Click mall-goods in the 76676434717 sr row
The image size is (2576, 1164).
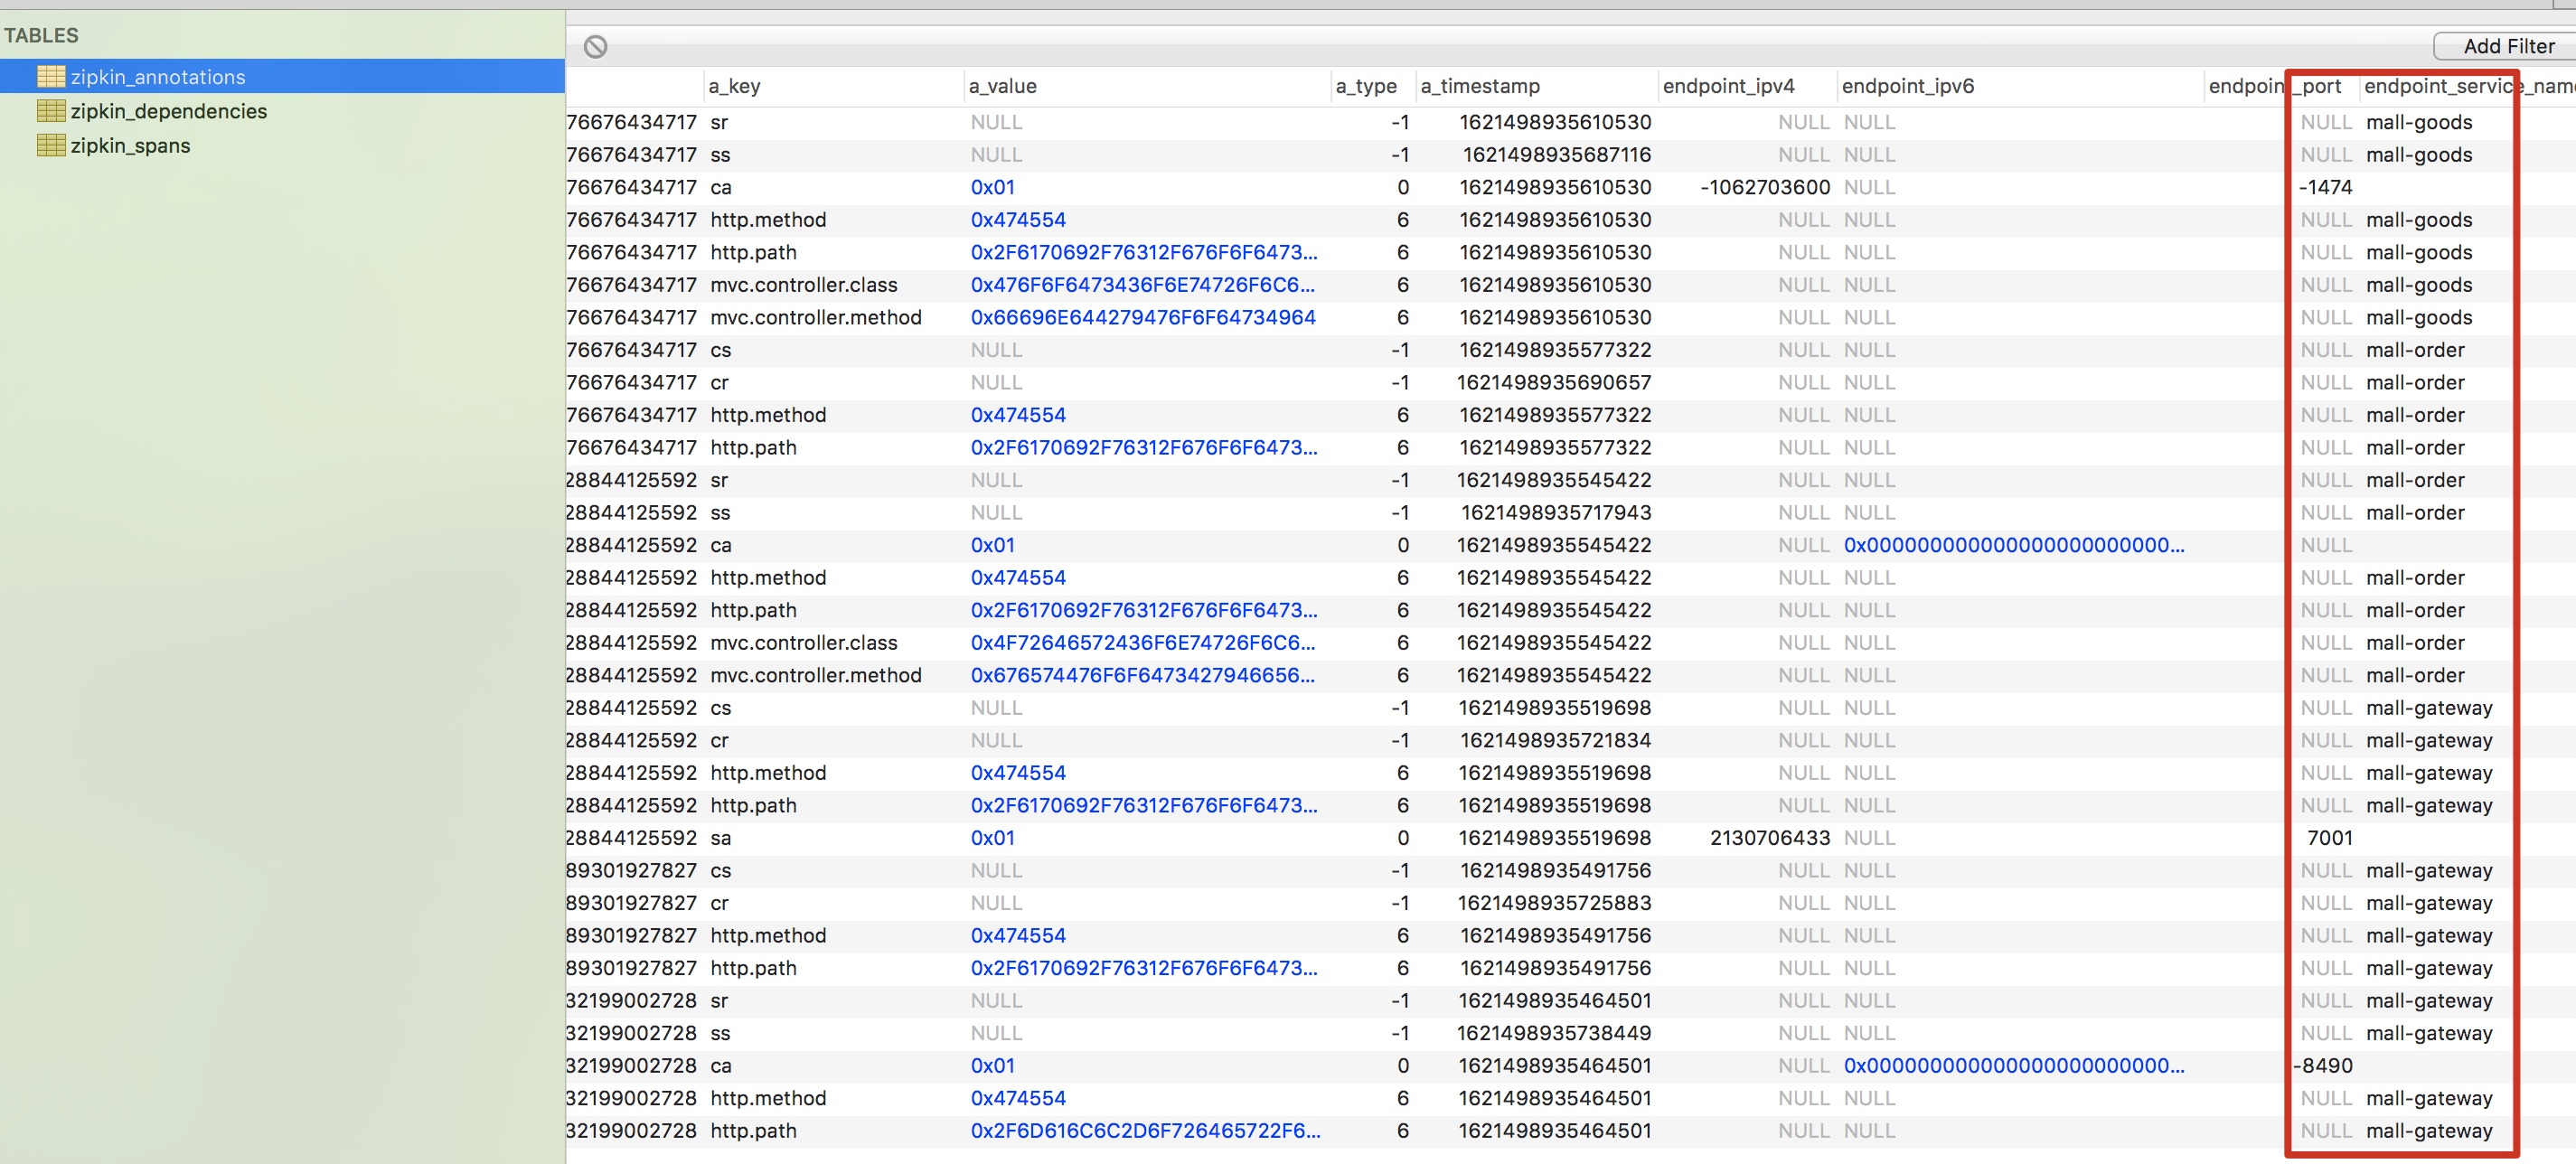(2419, 122)
